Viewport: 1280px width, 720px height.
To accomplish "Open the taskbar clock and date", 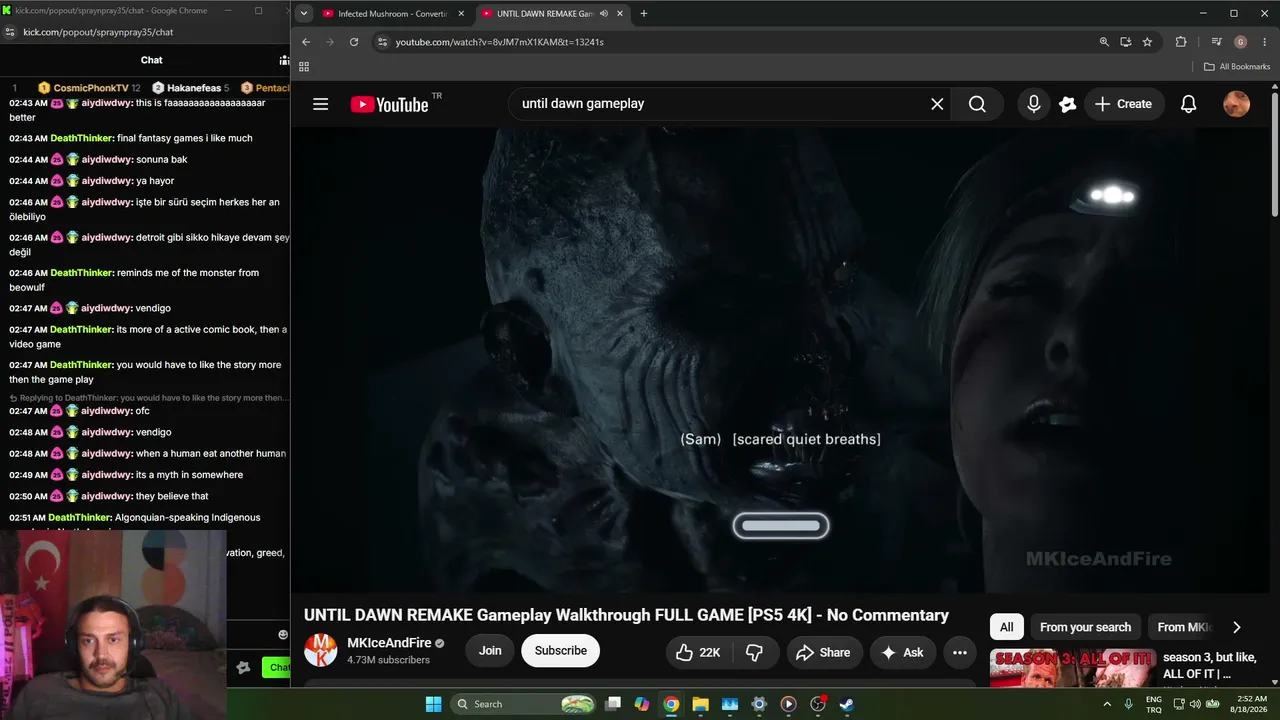I will pyautogui.click(x=1251, y=704).
